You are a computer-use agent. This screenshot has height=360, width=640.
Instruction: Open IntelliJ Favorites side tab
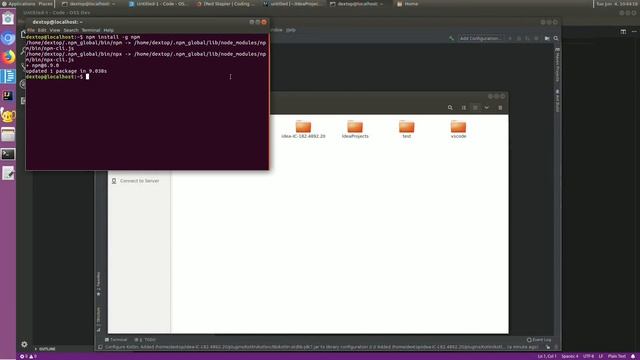click(98, 284)
